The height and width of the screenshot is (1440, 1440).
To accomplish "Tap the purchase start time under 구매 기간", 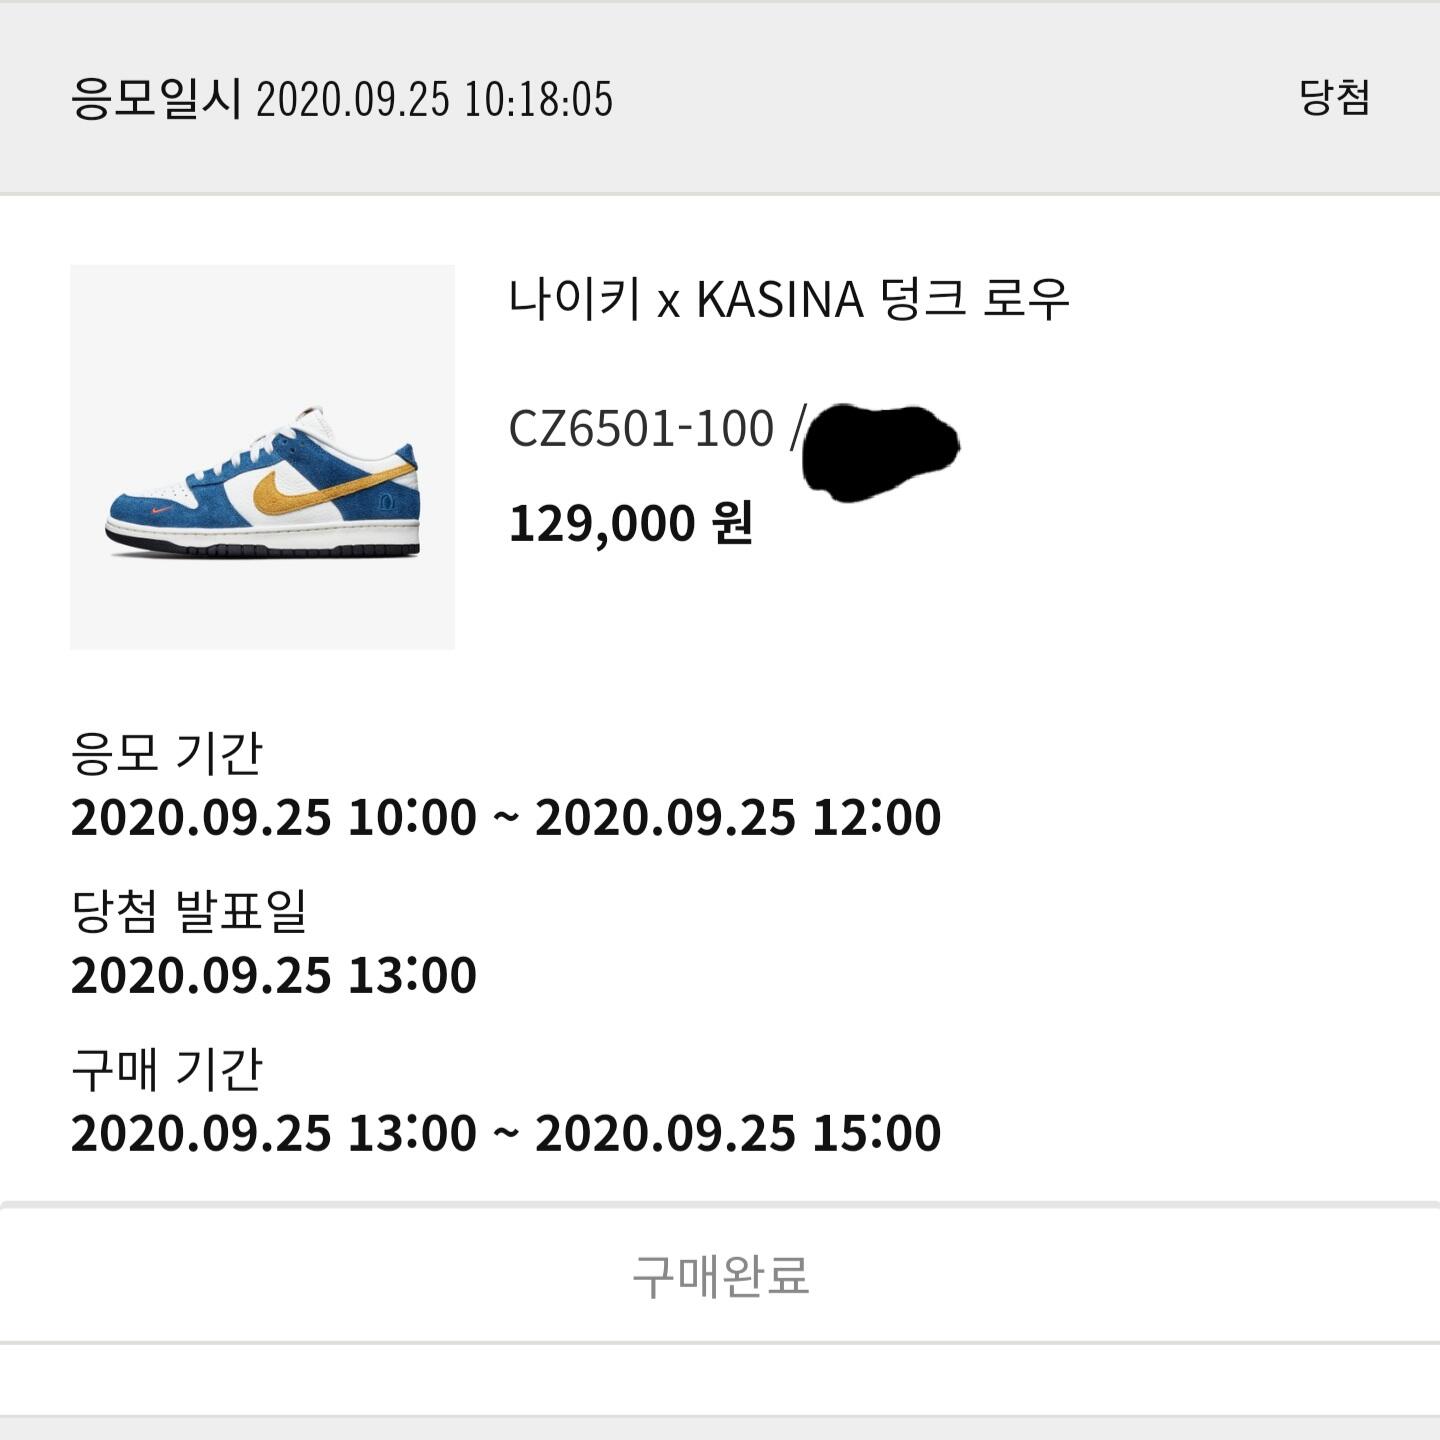I will pos(273,1133).
